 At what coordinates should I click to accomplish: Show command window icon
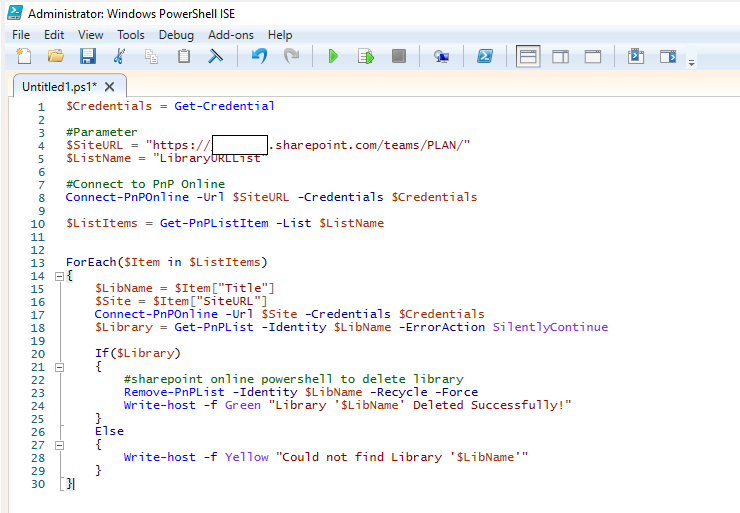click(636, 56)
